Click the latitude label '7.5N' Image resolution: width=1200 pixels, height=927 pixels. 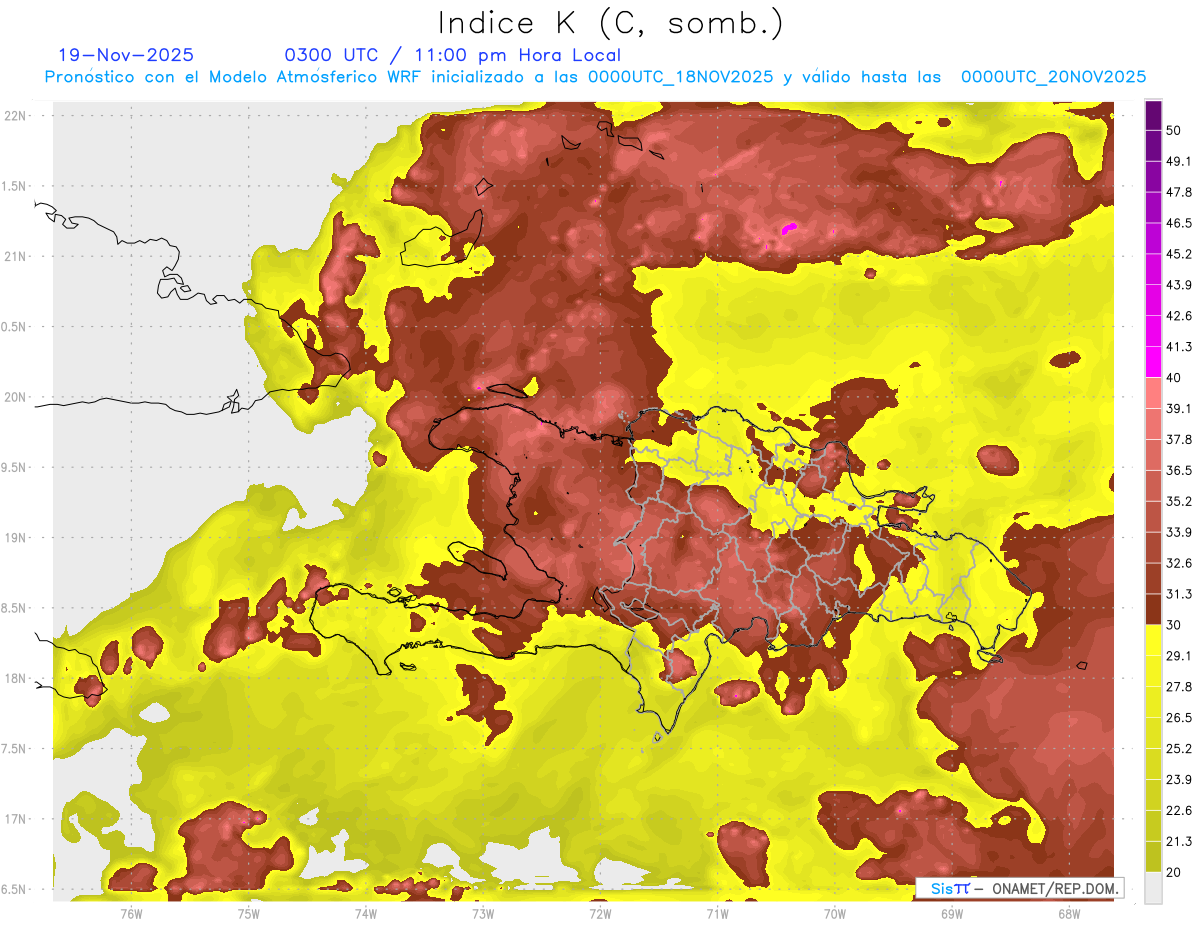15,749
